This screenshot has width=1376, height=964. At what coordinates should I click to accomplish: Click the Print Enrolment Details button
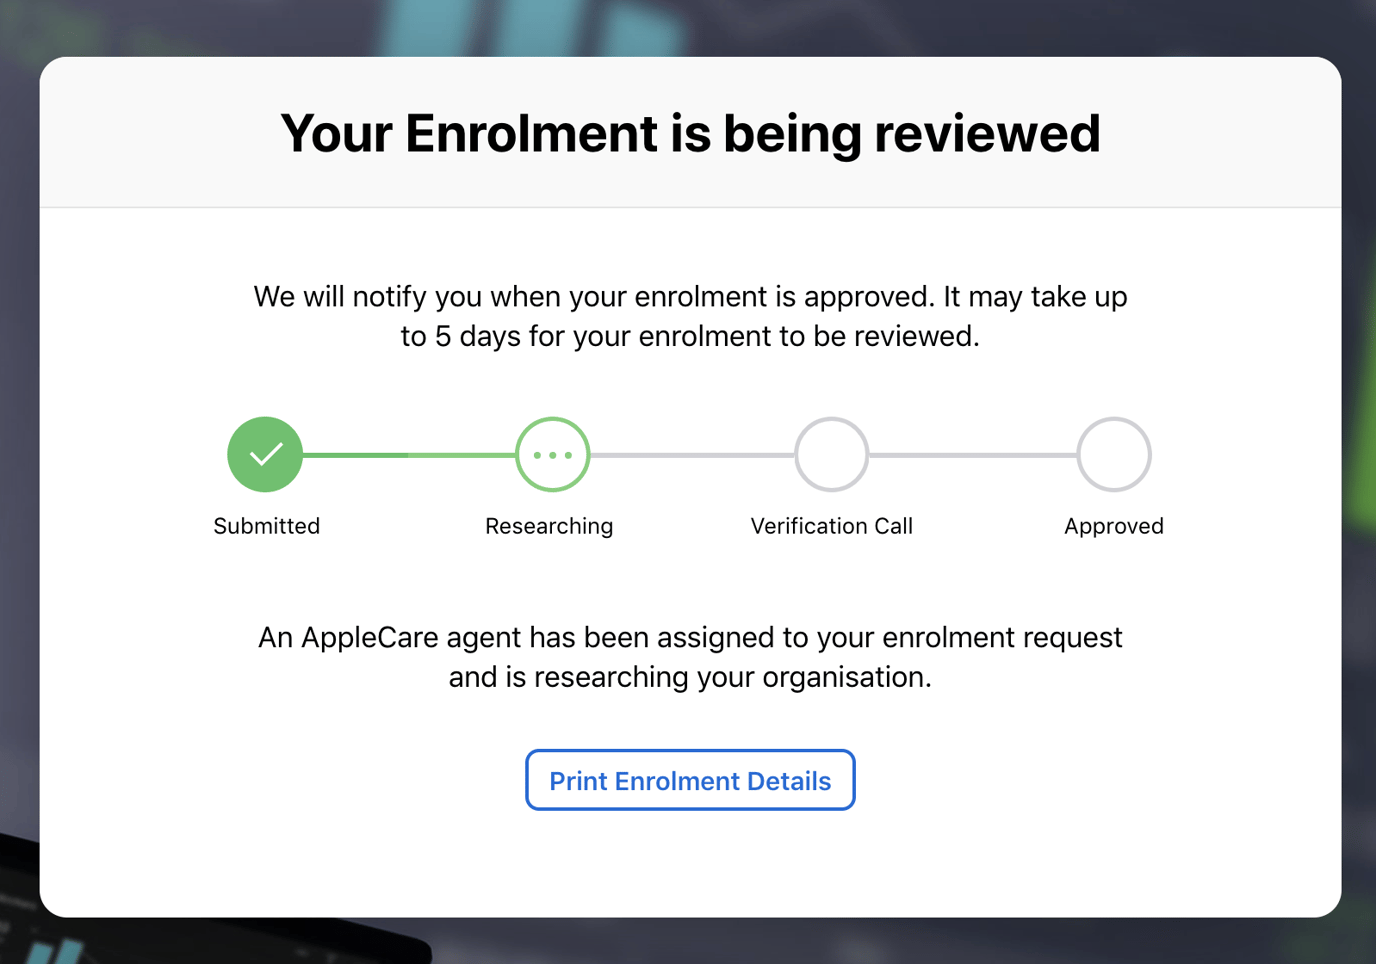(689, 780)
